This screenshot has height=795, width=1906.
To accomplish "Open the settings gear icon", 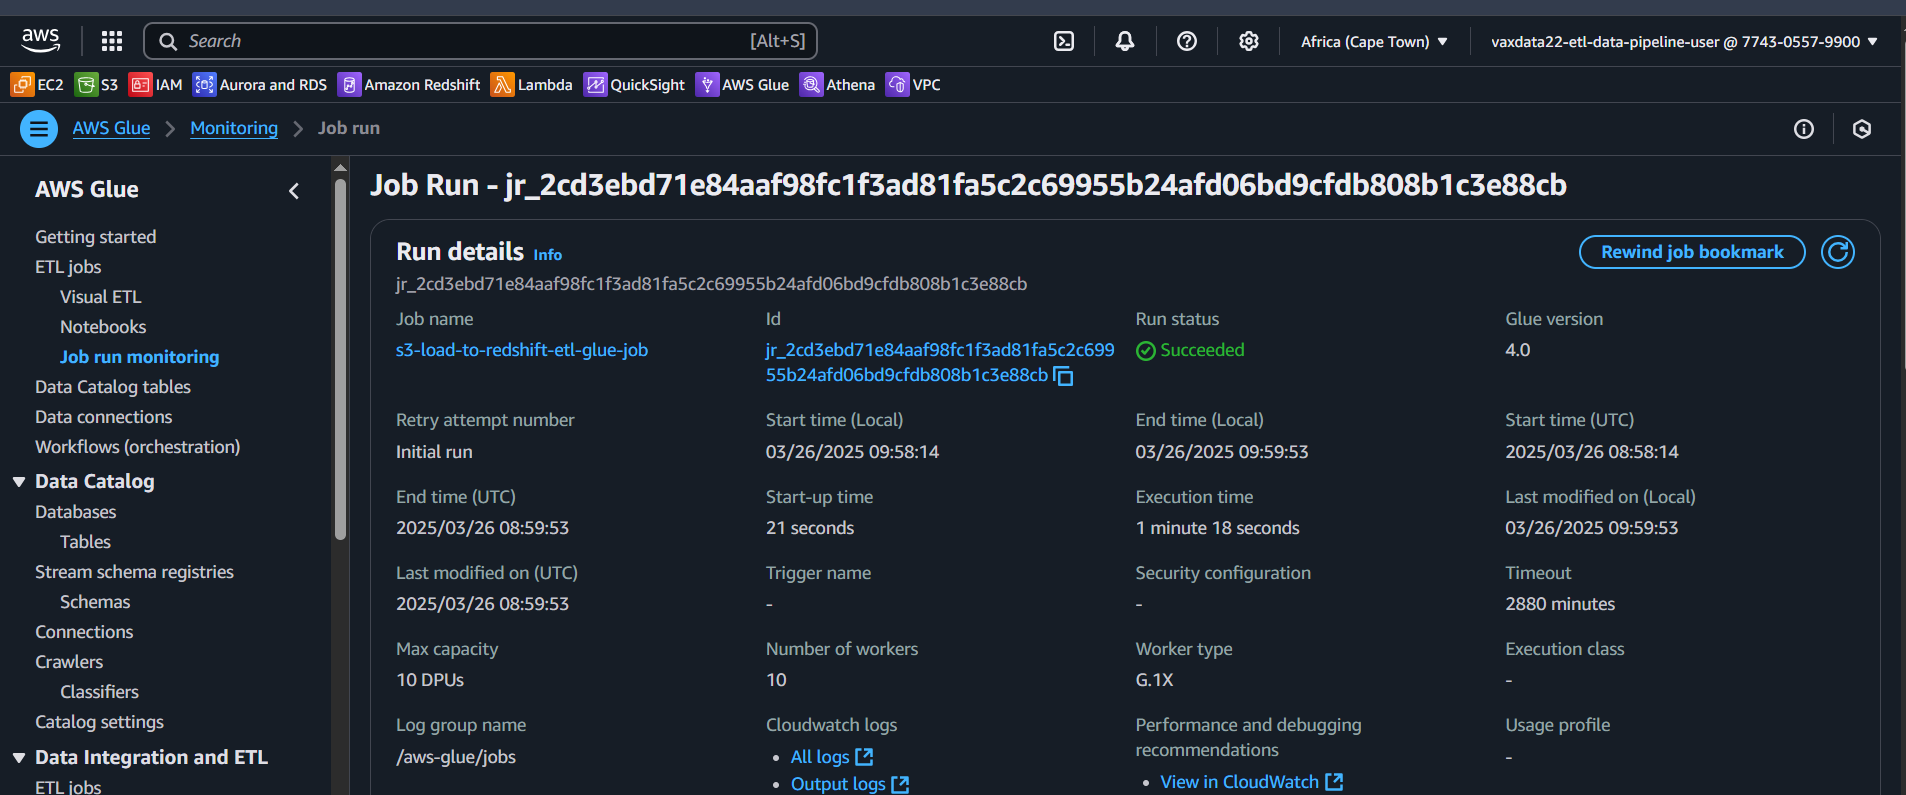I will (1249, 41).
